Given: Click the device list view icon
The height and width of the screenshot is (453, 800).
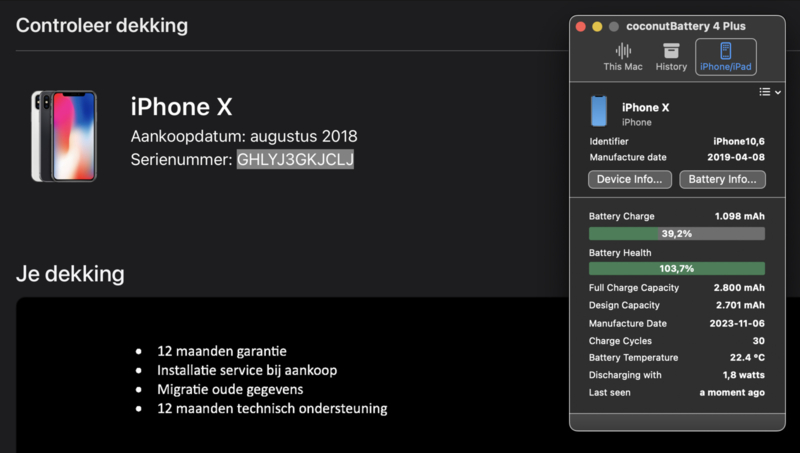Looking at the screenshot, I should [764, 92].
